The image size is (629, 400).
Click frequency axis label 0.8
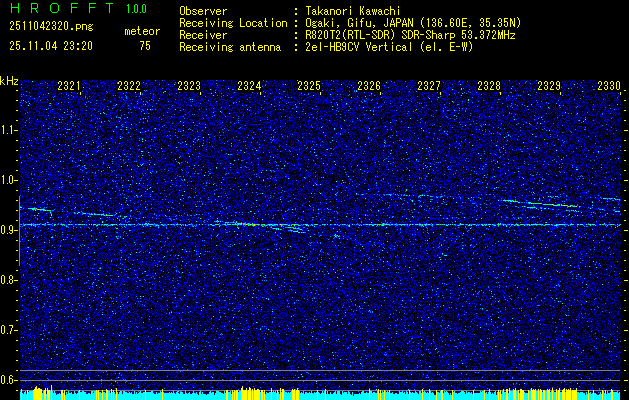click(x=8, y=280)
